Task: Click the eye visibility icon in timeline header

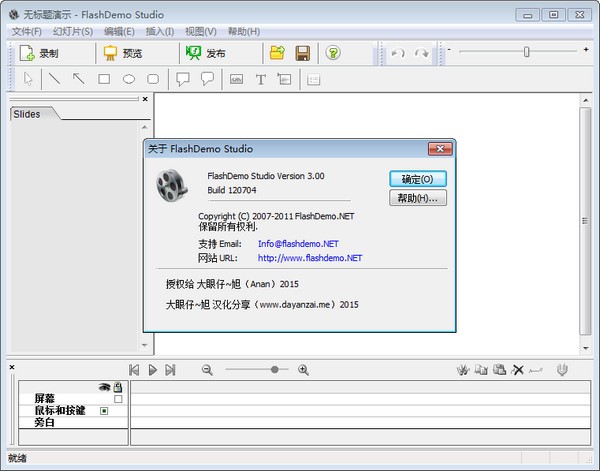Action: click(x=103, y=386)
